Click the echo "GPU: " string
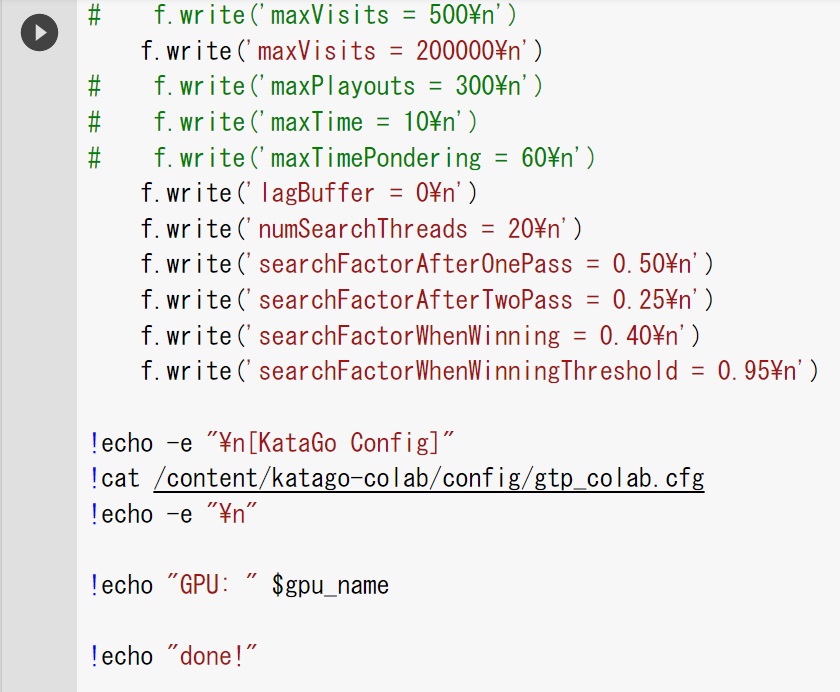 pos(212,585)
